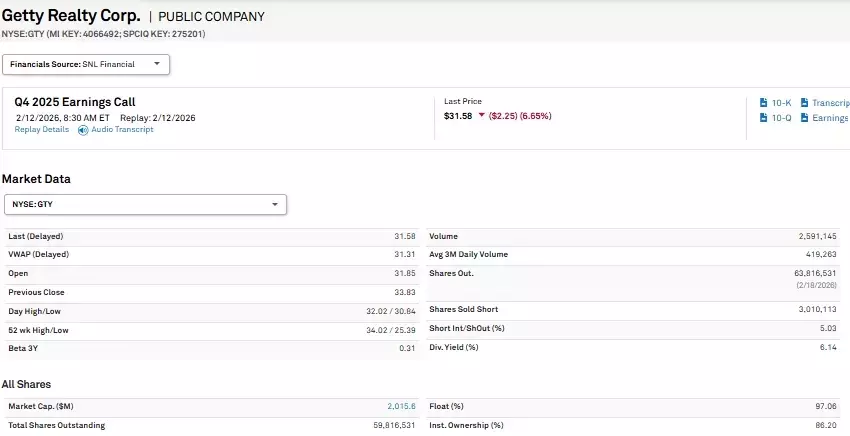
Task: Click the Transcript document icon
Action: [804, 103]
